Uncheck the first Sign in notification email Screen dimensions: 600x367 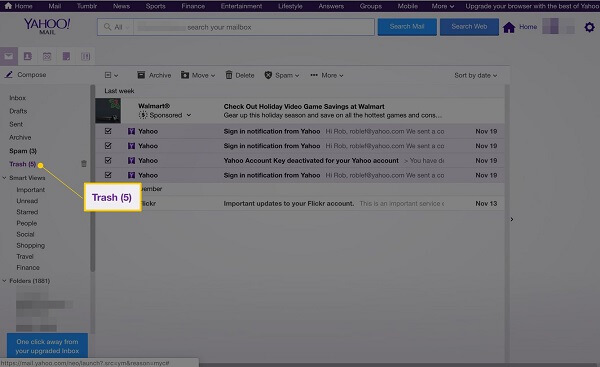108,131
